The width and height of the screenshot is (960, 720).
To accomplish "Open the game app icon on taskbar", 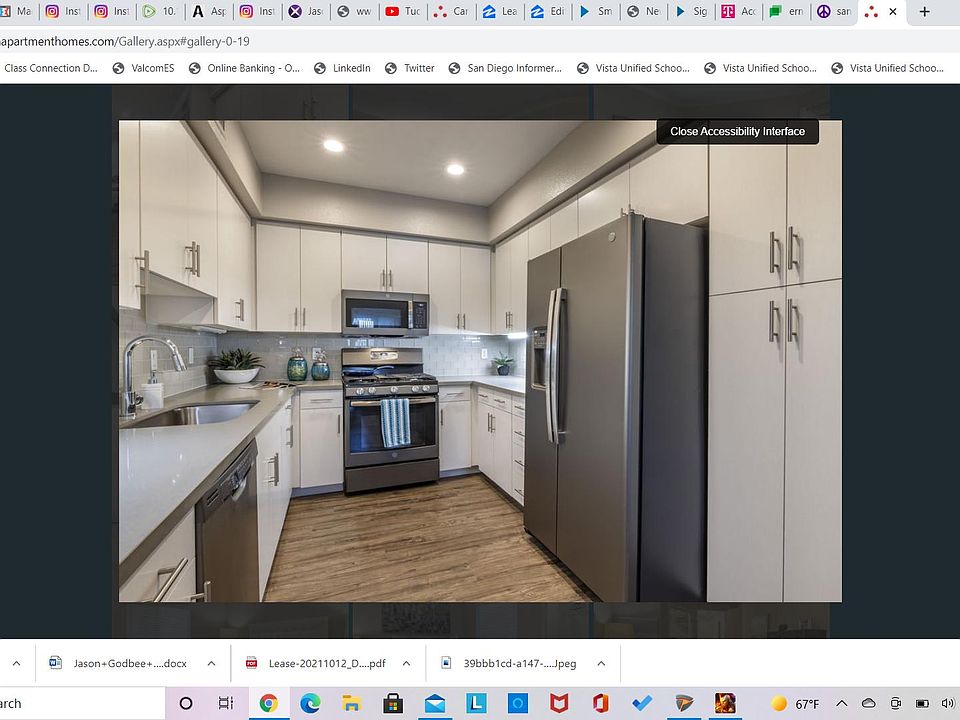I will 725,703.
